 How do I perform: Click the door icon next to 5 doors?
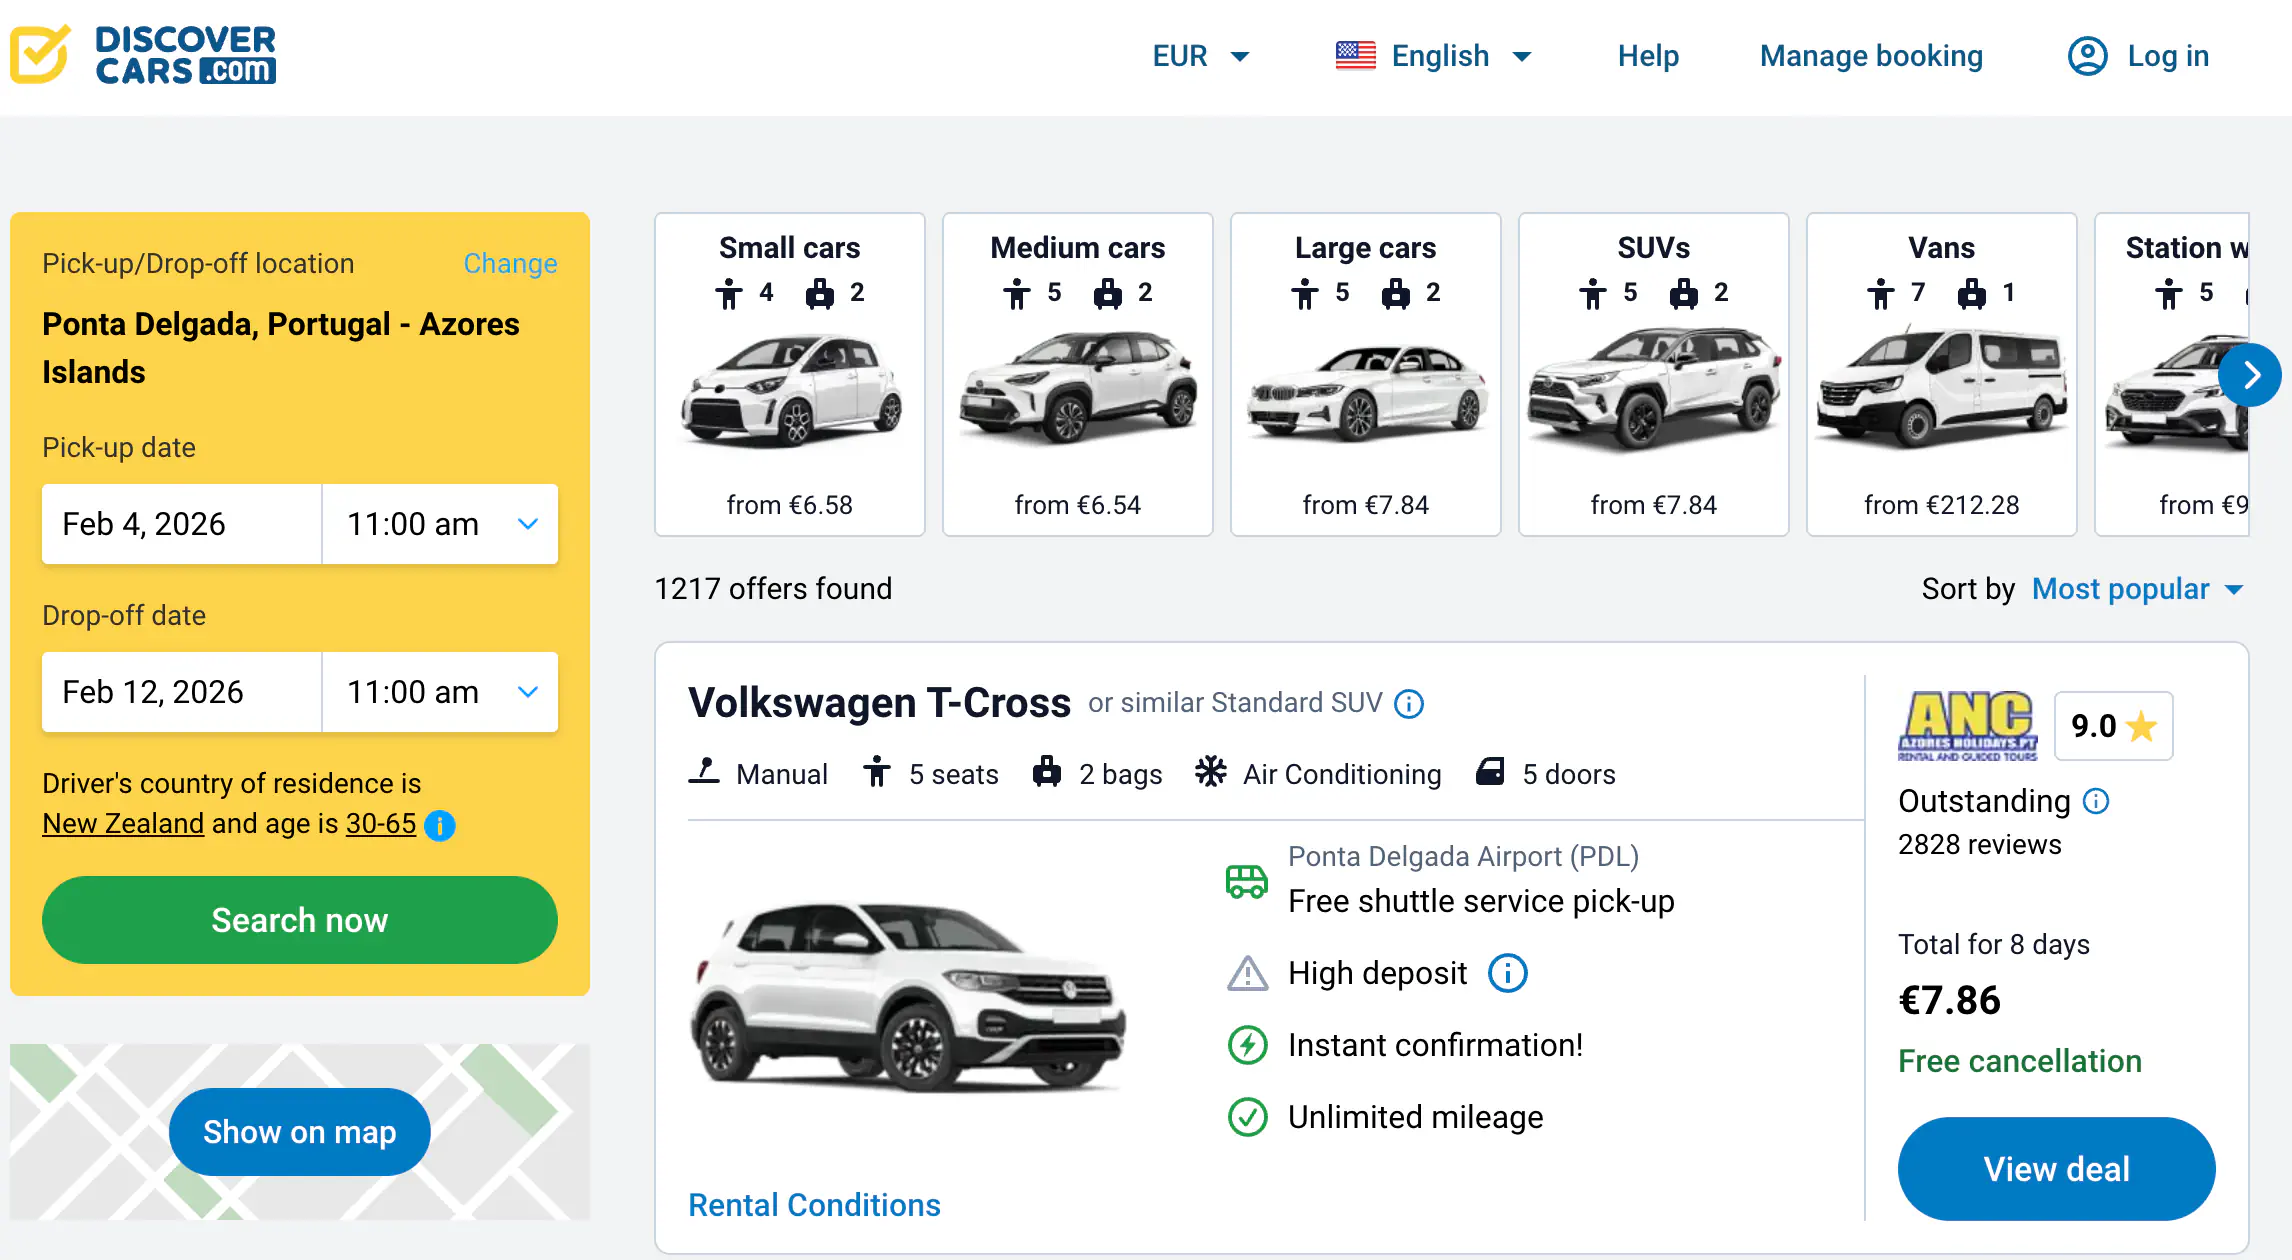tap(1490, 772)
